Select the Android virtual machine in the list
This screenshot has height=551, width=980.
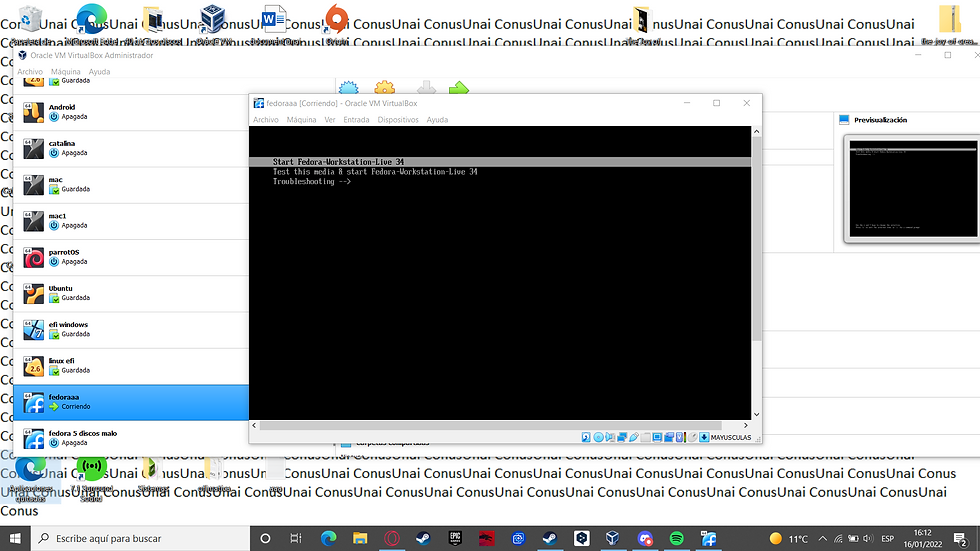(131, 112)
